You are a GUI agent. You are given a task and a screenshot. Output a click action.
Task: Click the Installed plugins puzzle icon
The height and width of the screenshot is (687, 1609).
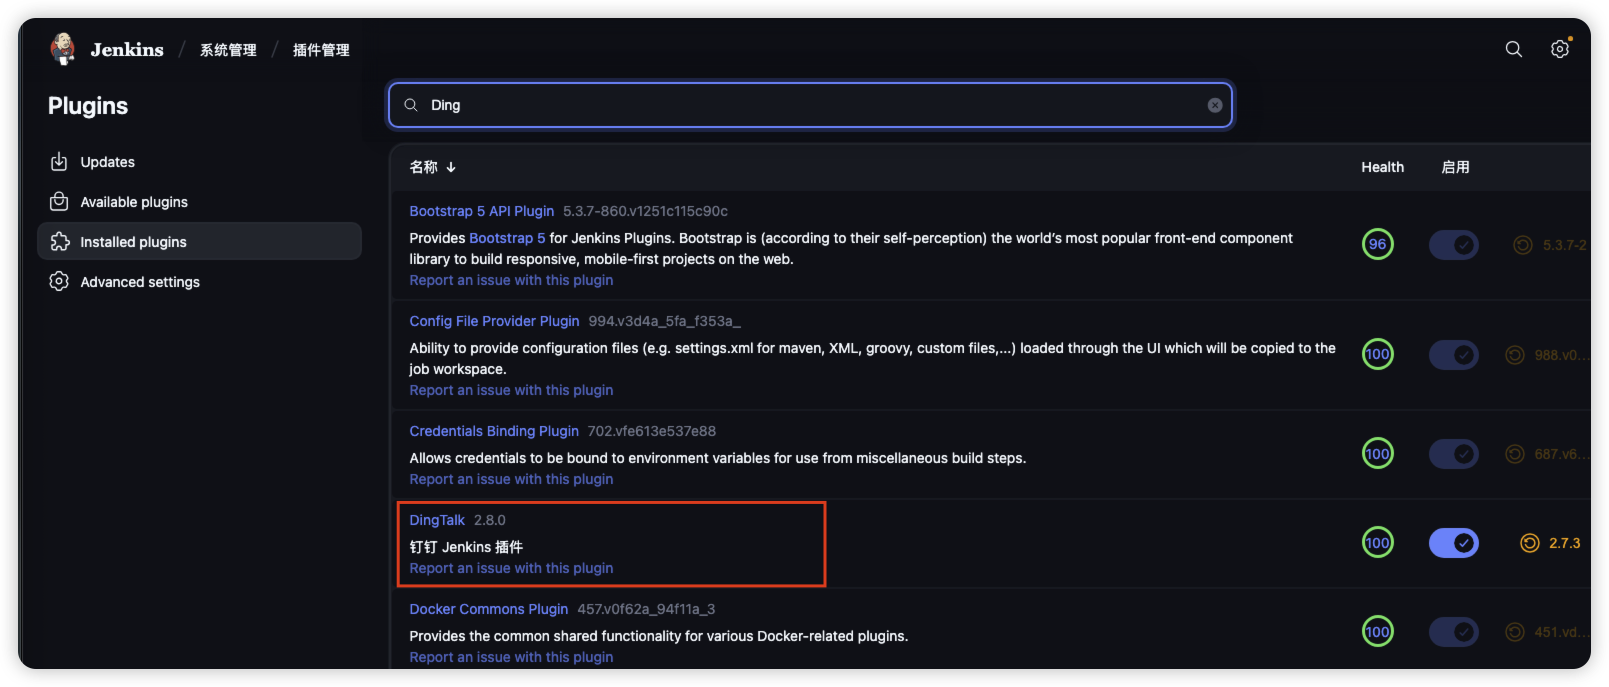pyautogui.click(x=59, y=242)
